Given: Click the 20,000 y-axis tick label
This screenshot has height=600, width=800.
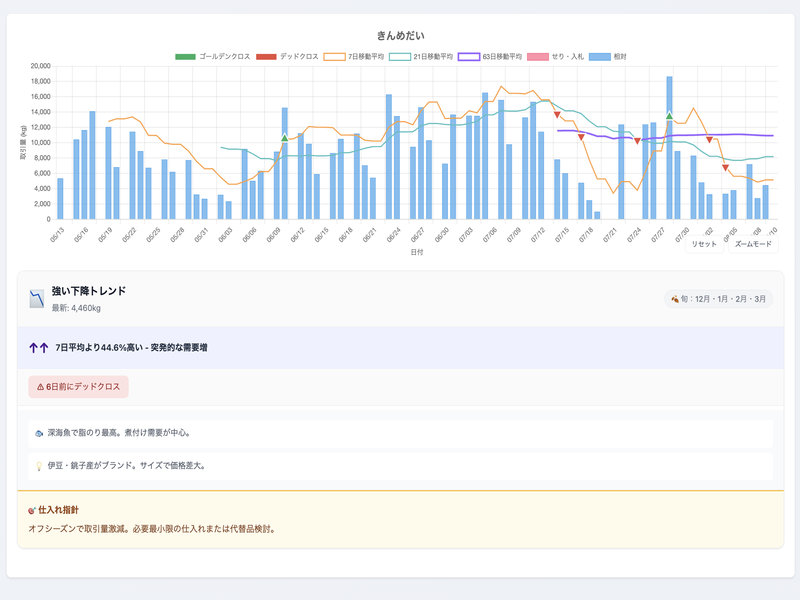Looking at the screenshot, I should tap(40, 66).
